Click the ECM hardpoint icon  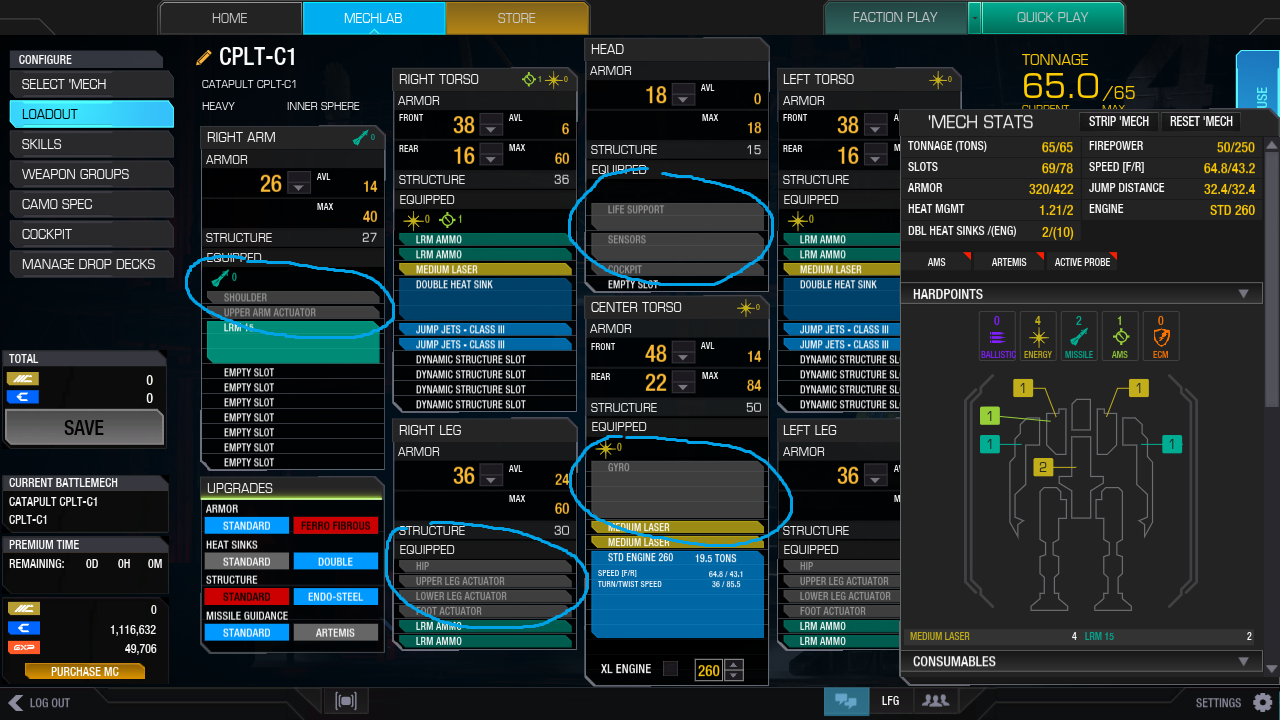[x=1160, y=336]
